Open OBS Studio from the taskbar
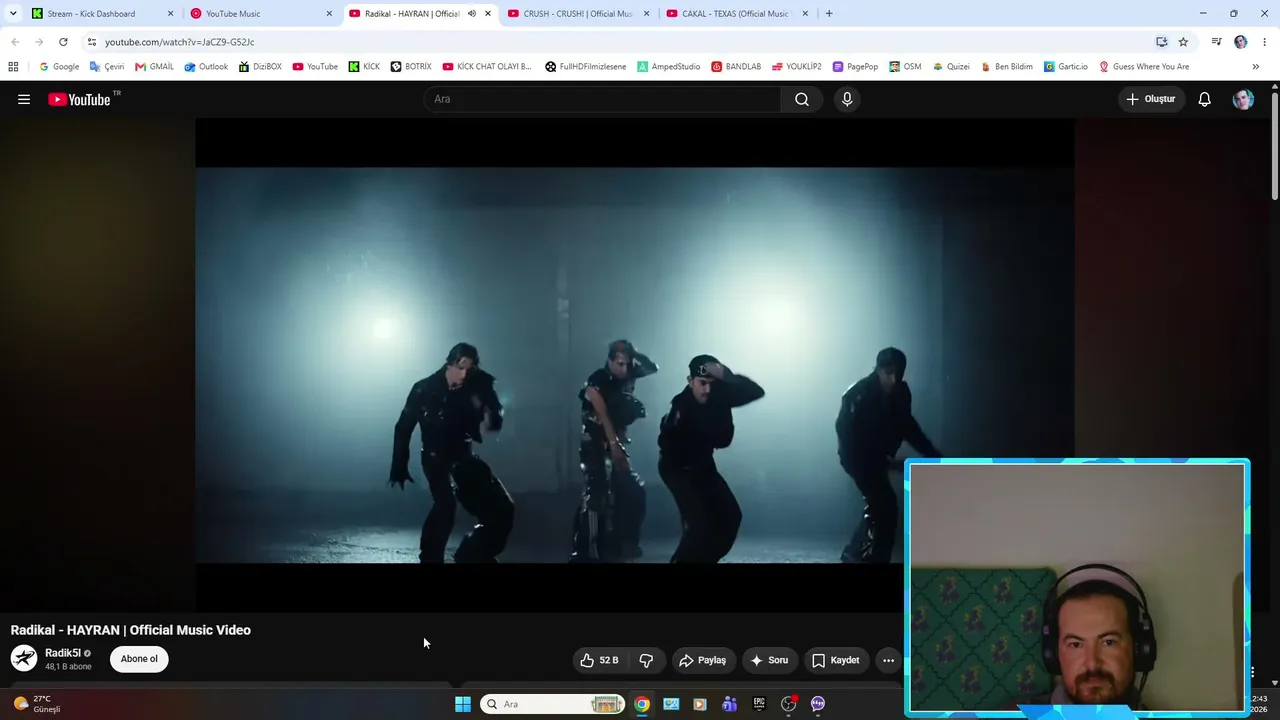This screenshot has height=720, width=1280. [788, 704]
